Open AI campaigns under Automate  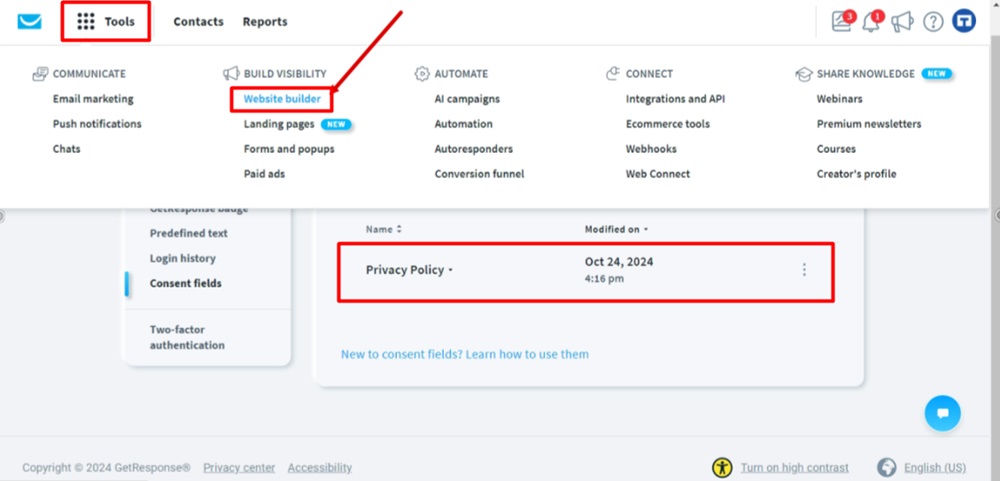467,99
